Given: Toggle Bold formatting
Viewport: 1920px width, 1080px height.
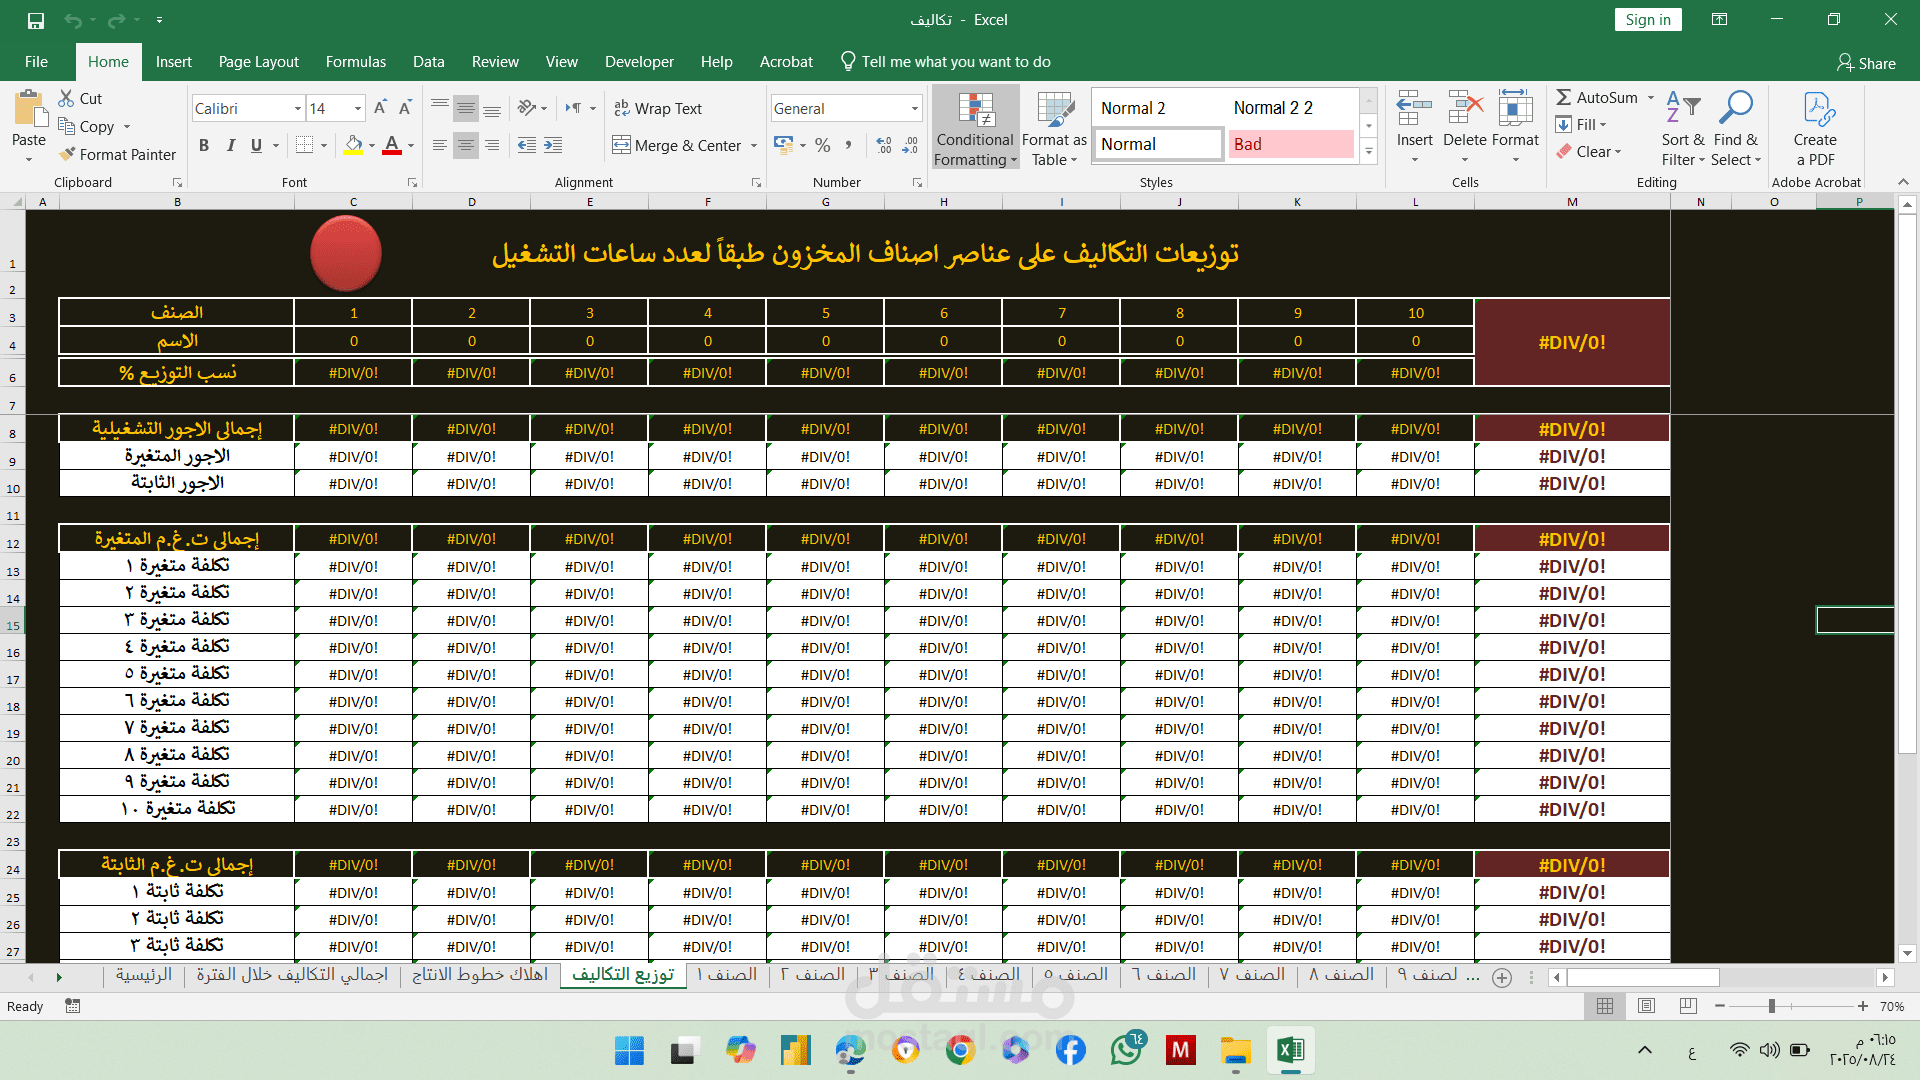Looking at the screenshot, I should point(204,145).
